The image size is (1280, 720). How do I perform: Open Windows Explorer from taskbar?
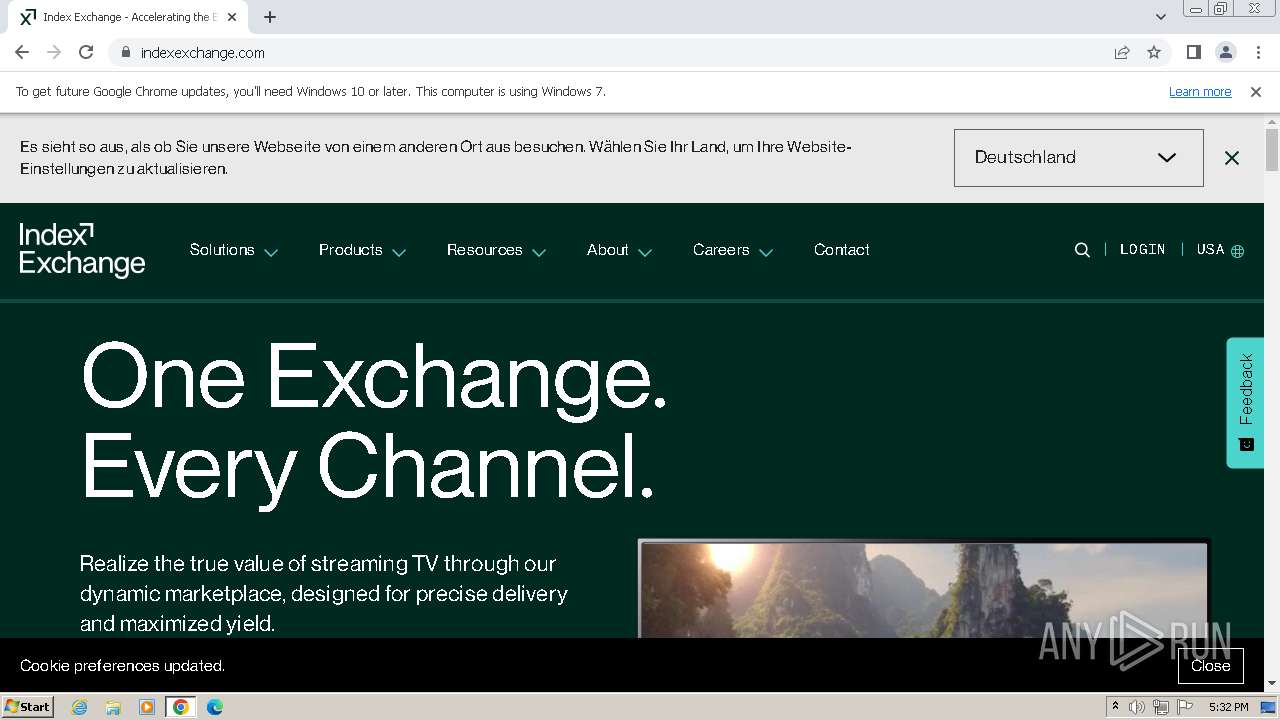point(113,707)
